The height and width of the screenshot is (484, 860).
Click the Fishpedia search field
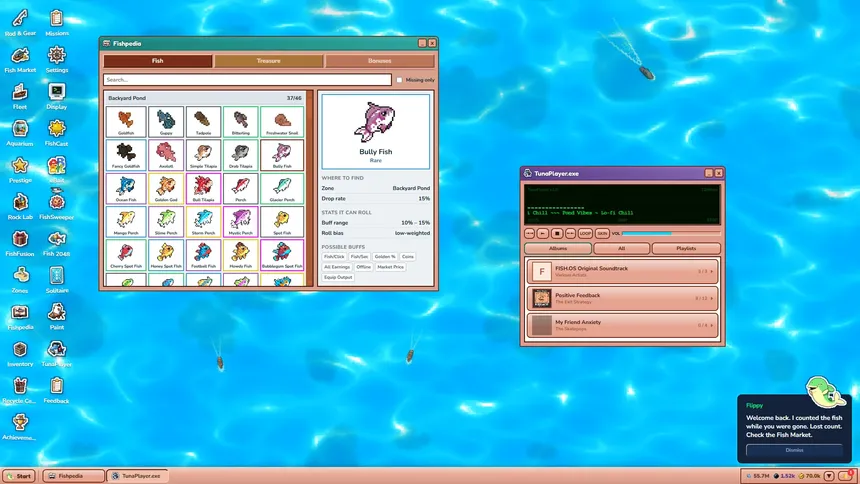click(x=247, y=80)
